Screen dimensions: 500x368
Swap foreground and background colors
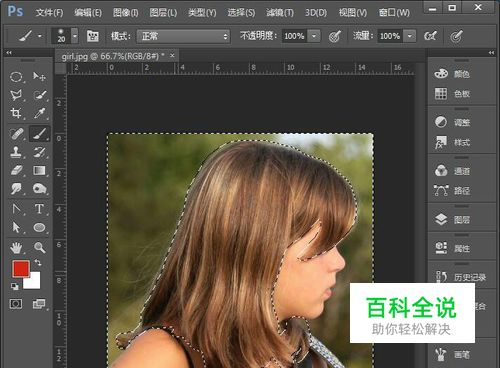[x=38, y=263]
